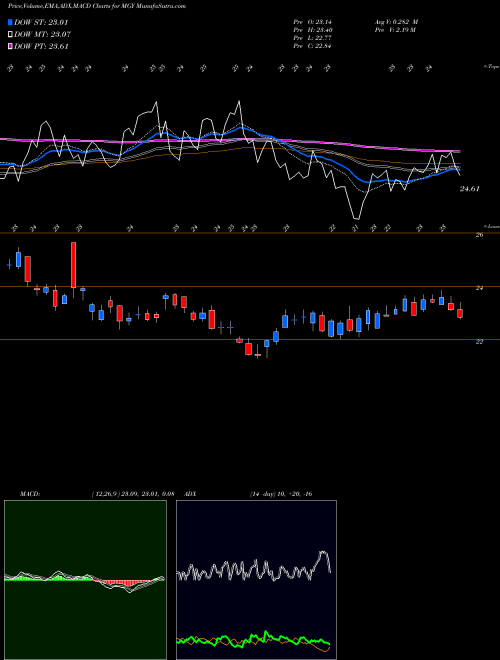Select the 'DOW PT: 23.61' legend label
The image size is (500, 660).
point(41,47)
